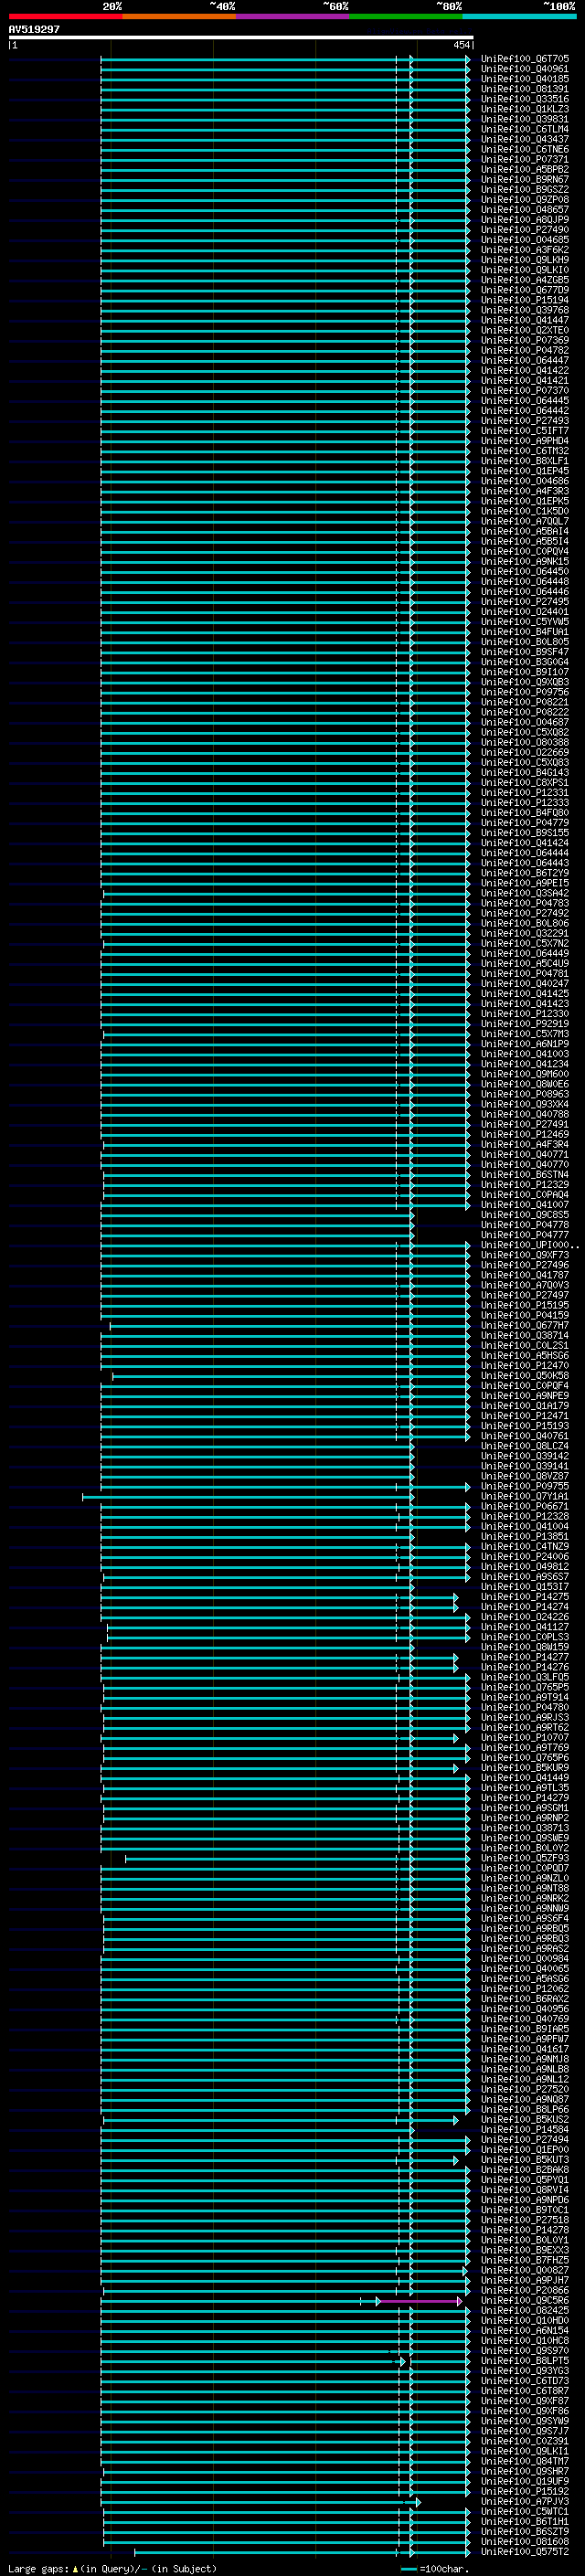
Task: Select hit UniRef100_Q677H7
Action: [525, 1325]
